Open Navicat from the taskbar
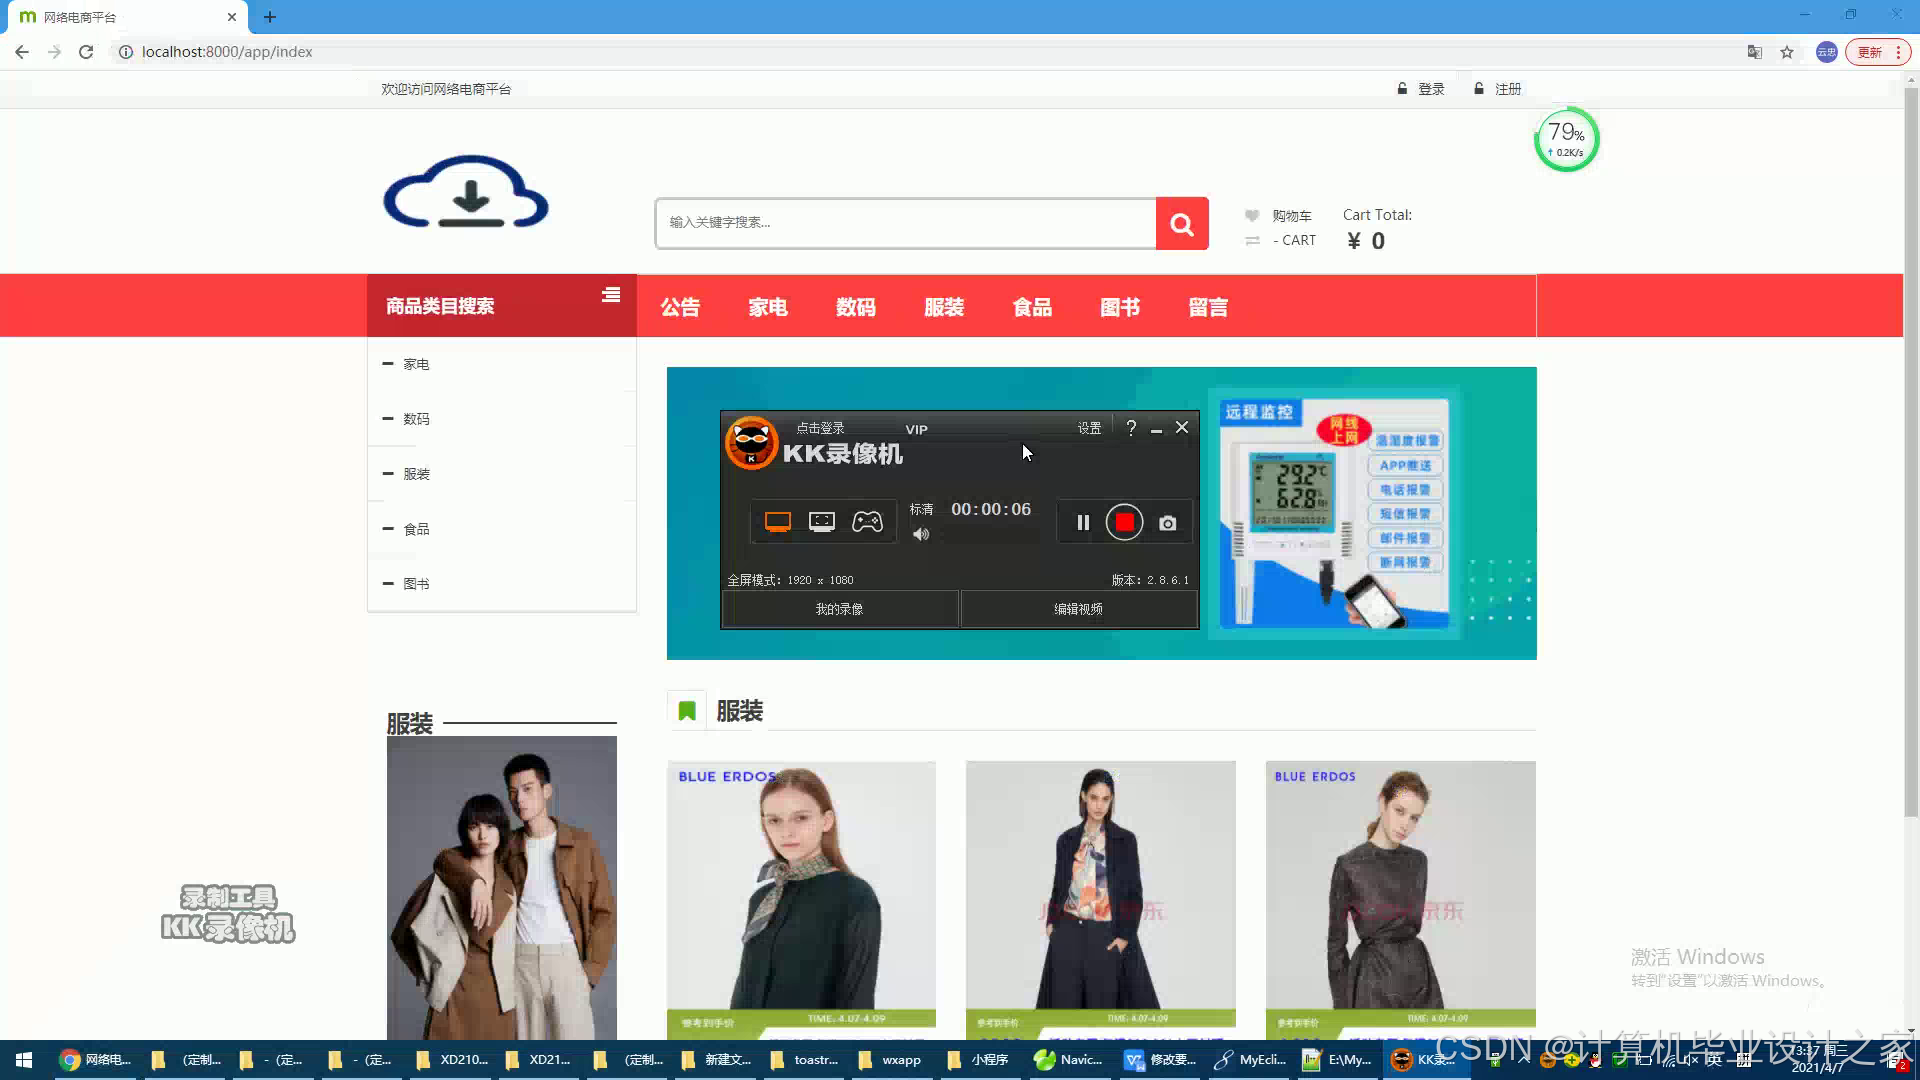 click(x=1069, y=1060)
